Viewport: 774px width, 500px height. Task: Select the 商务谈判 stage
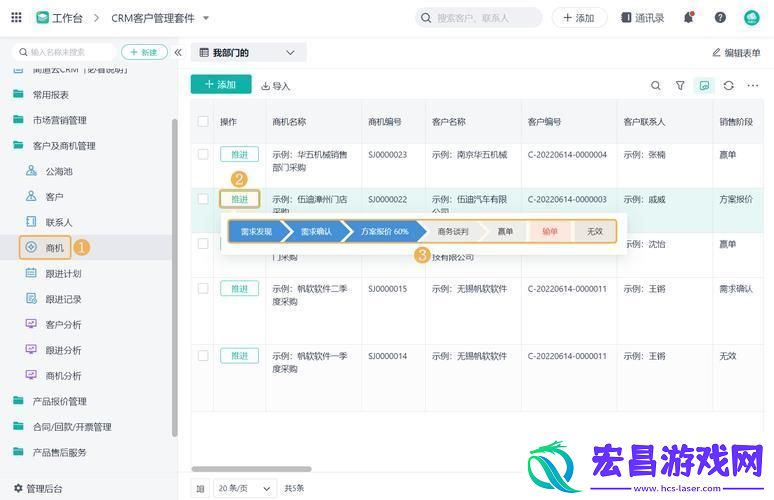coord(453,231)
